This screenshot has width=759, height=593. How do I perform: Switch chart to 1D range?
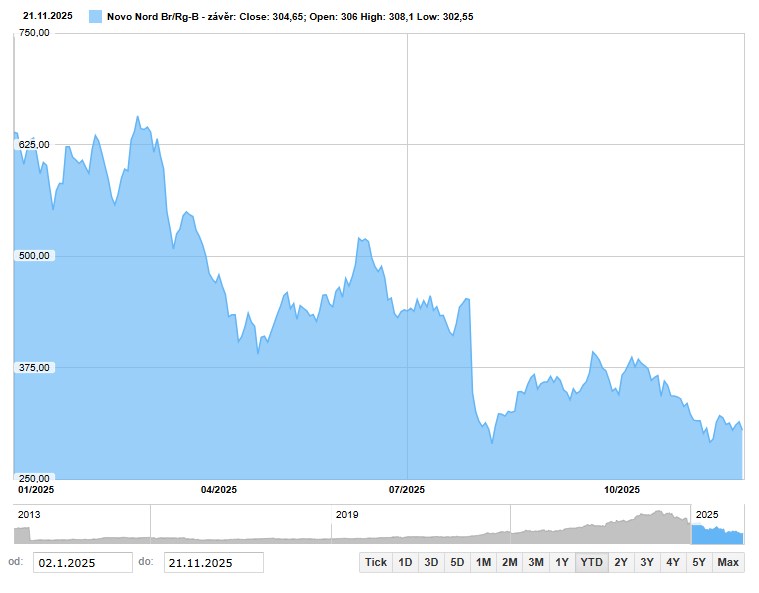(x=405, y=562)
